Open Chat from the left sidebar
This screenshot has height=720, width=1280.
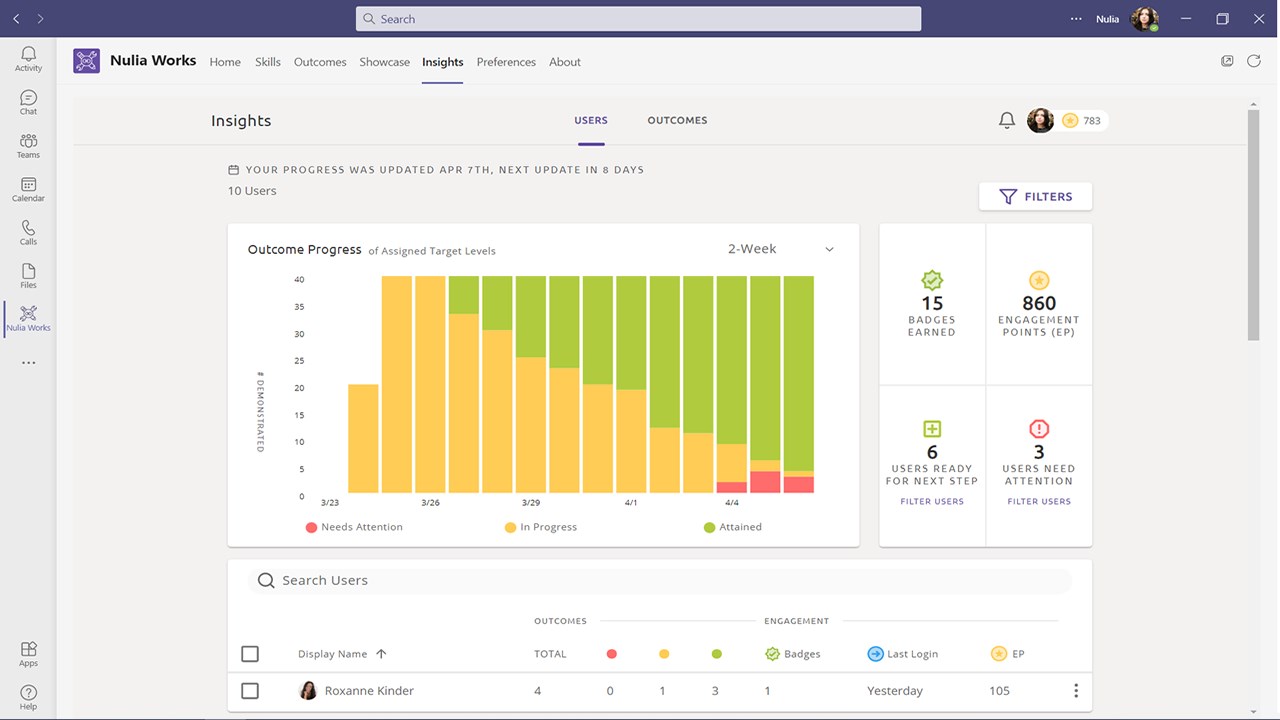pos(28,102)
